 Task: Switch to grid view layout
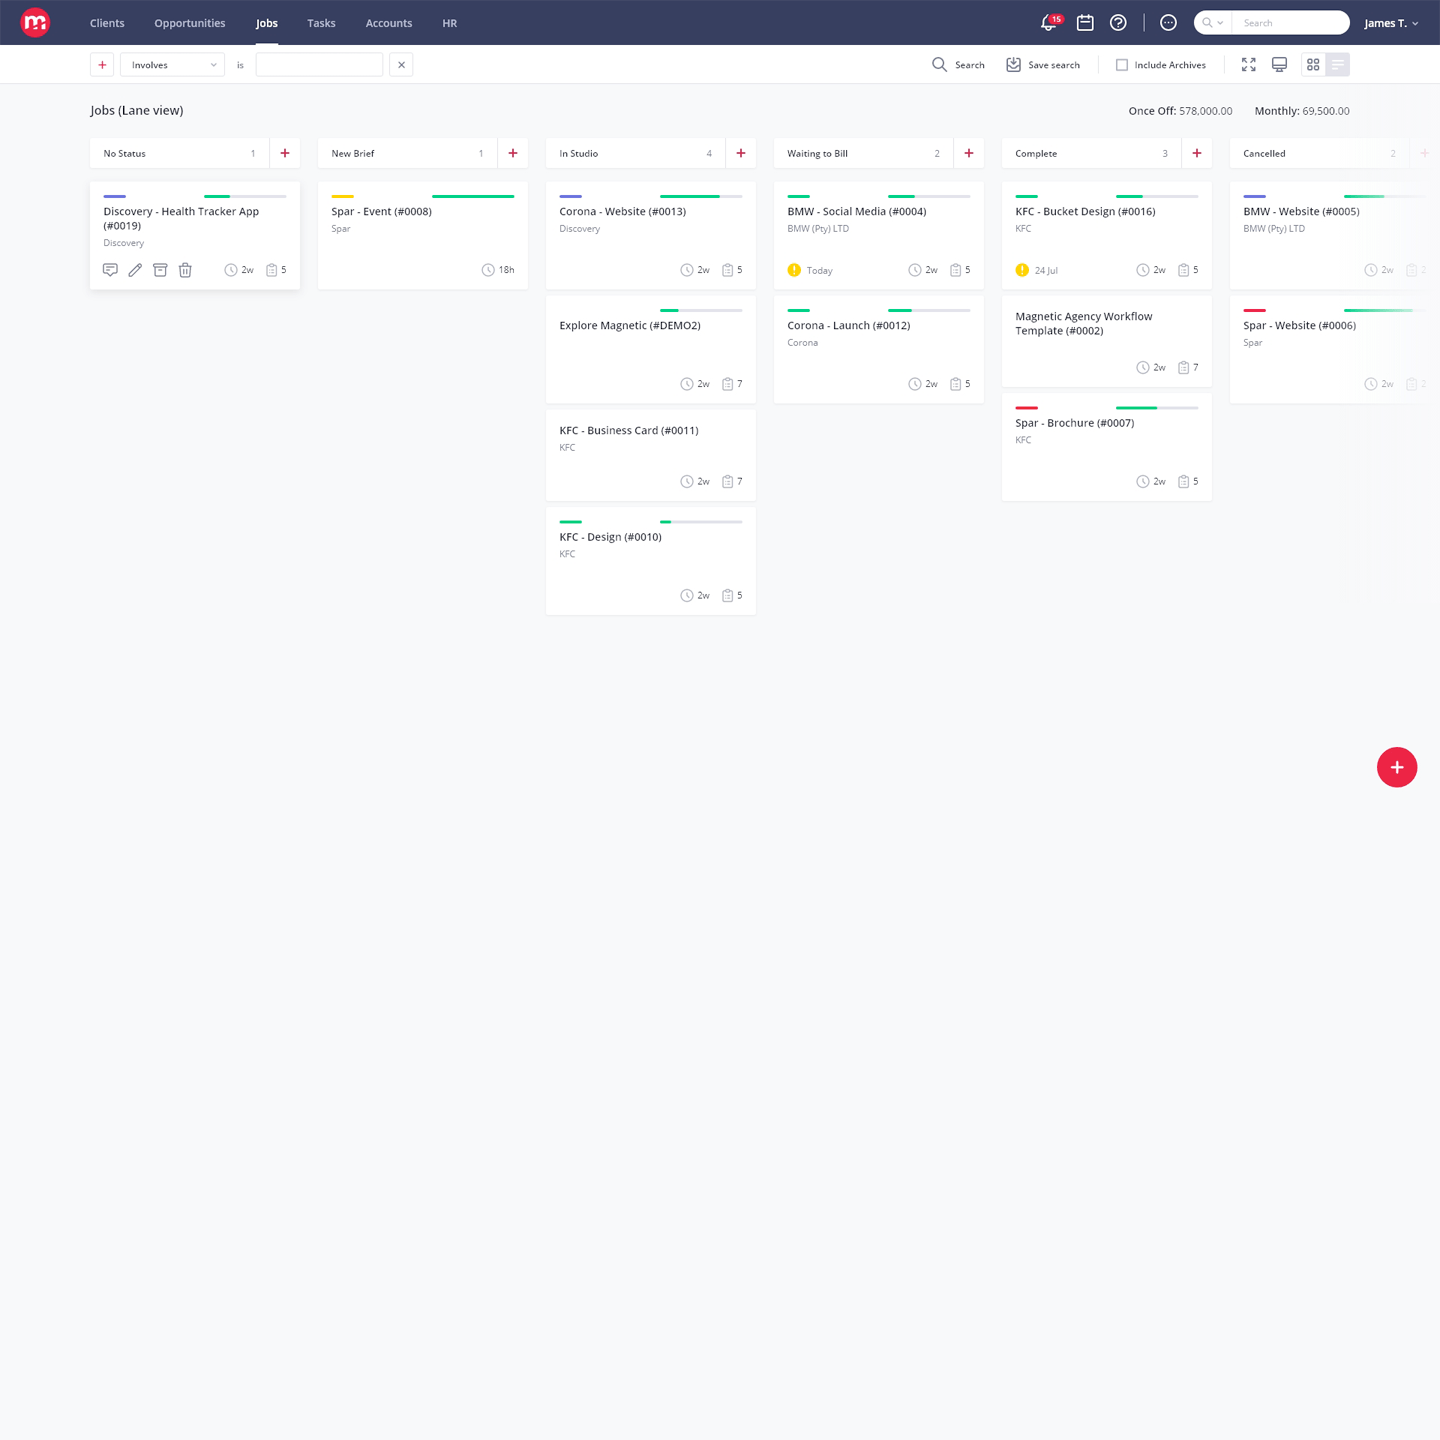tap(1313, 65)
